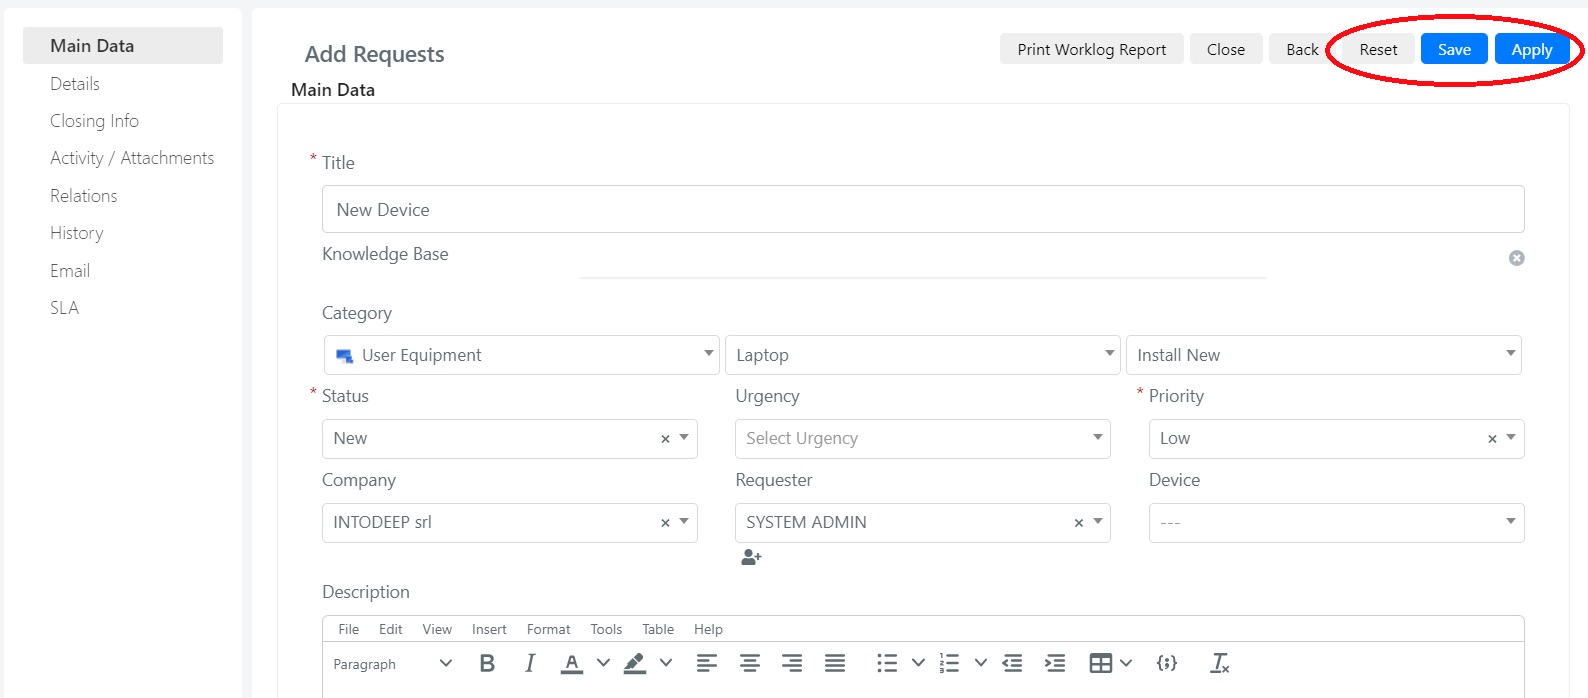Clear formatting icon in editor toolbar
The height and width of the screenshot is (698, 1588).
[1220, 663]
